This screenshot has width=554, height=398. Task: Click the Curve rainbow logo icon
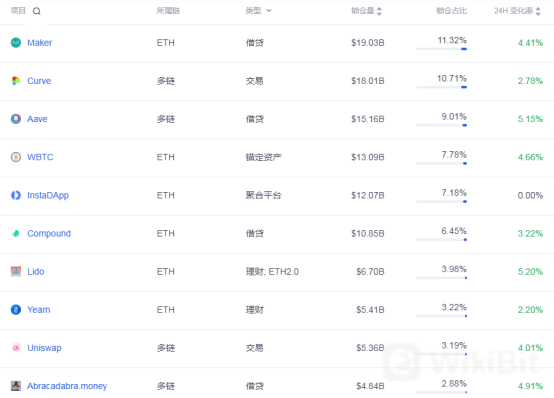click(x=16, y=81)
